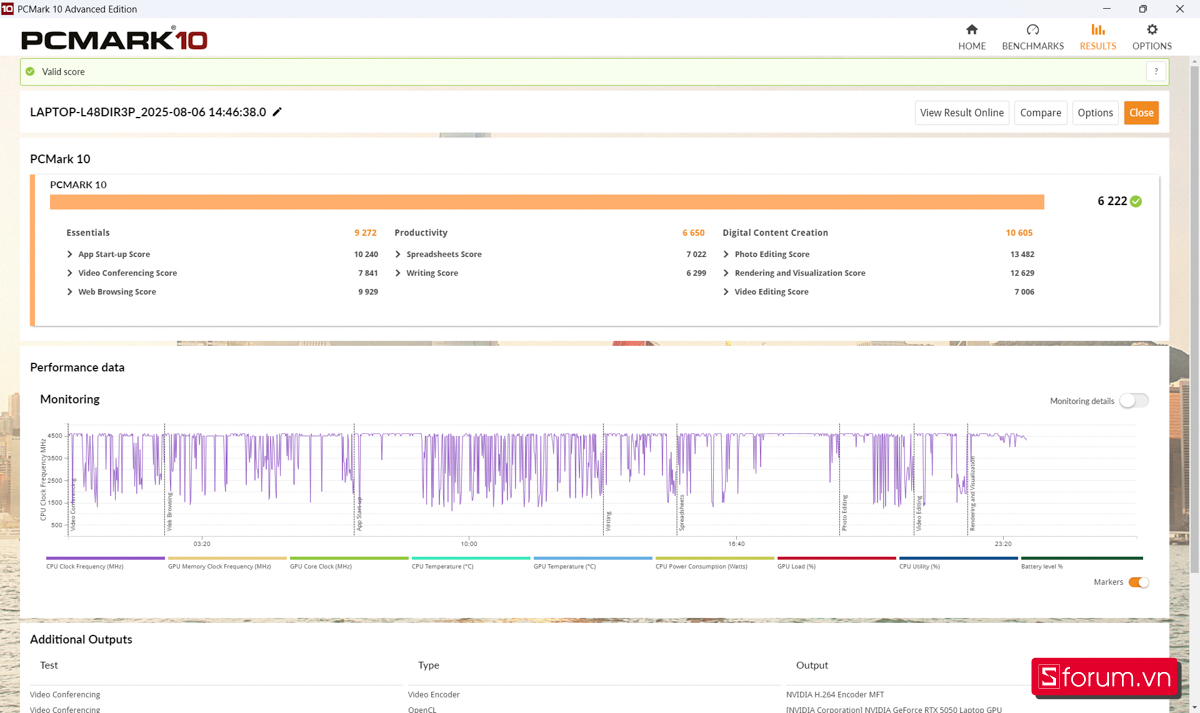Select GPU Memory Clock Frequency legend item
Viewport: 1200px width, 713px height.
coord(227,562)
